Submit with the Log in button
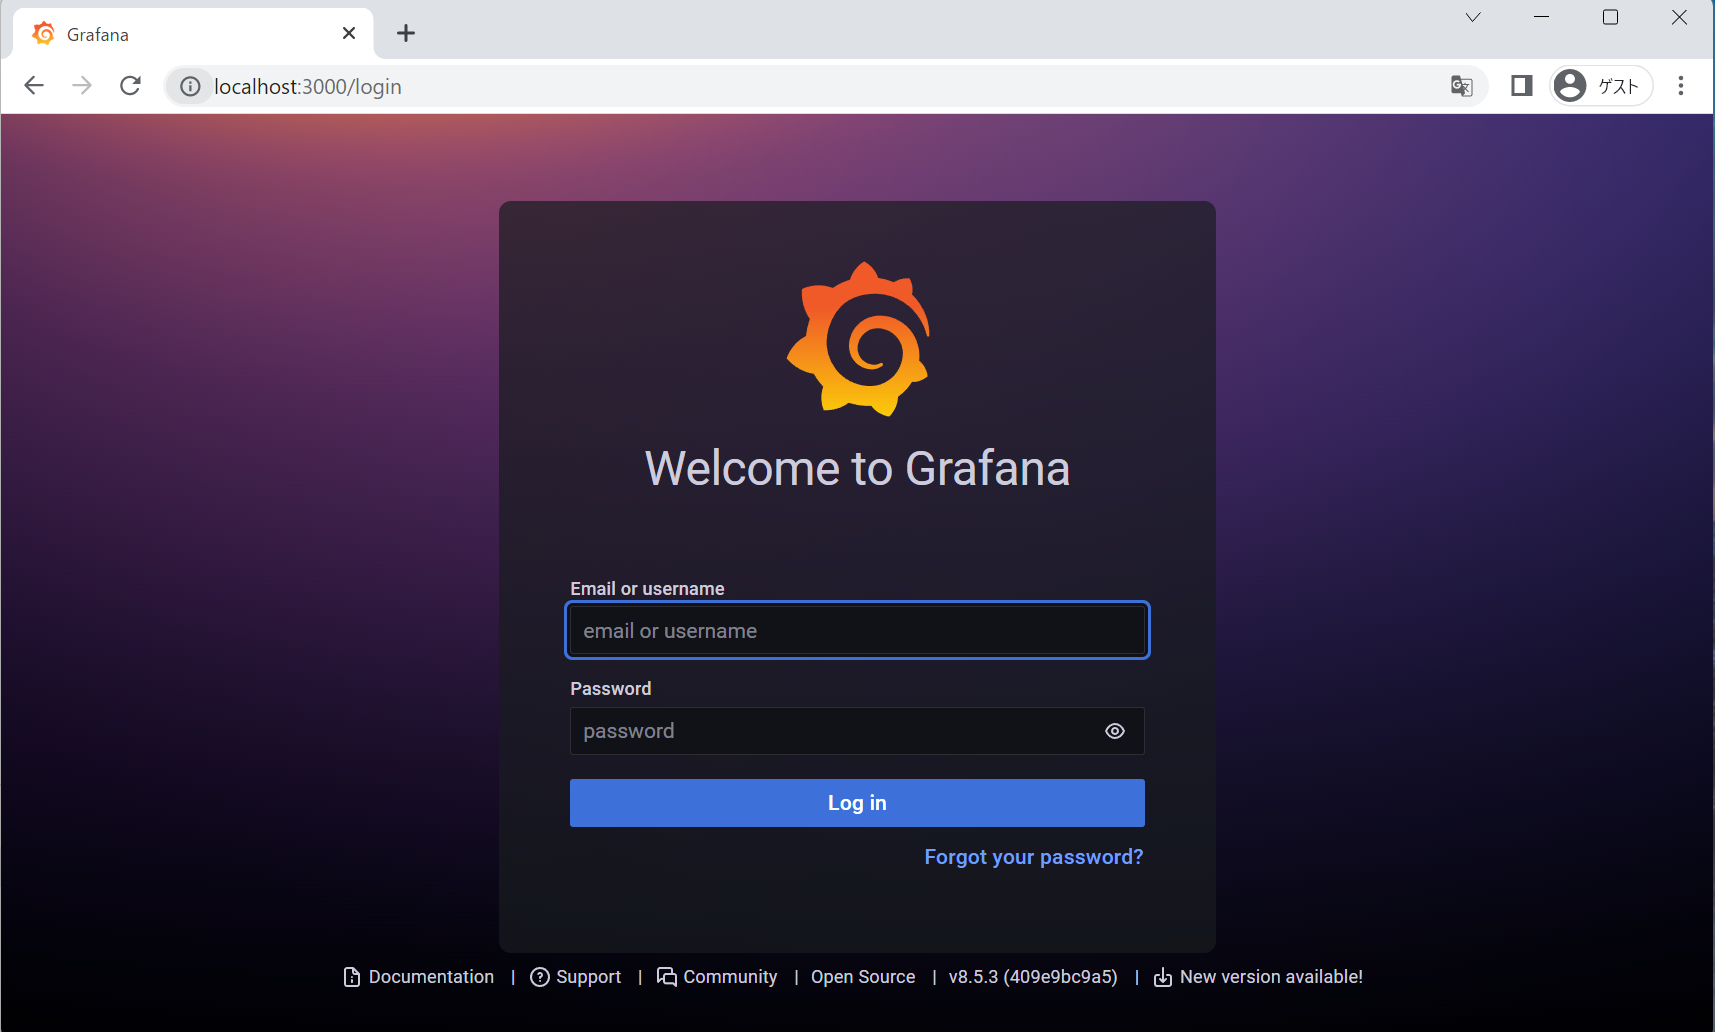The image size is (1715, 1032). pyautogui.click(x=857, y=803)
